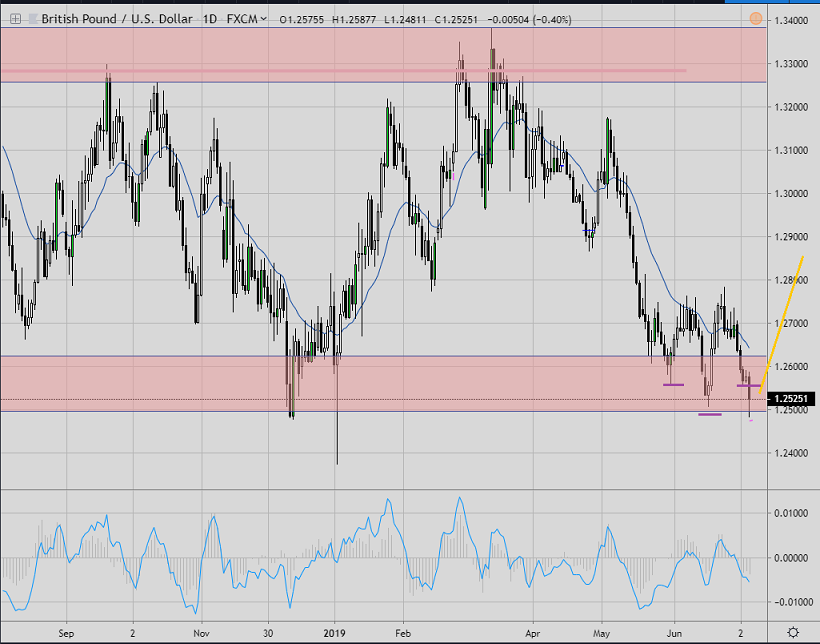
Task: Click the grid expand icon beside the symbol title
Action: [15, 19]
